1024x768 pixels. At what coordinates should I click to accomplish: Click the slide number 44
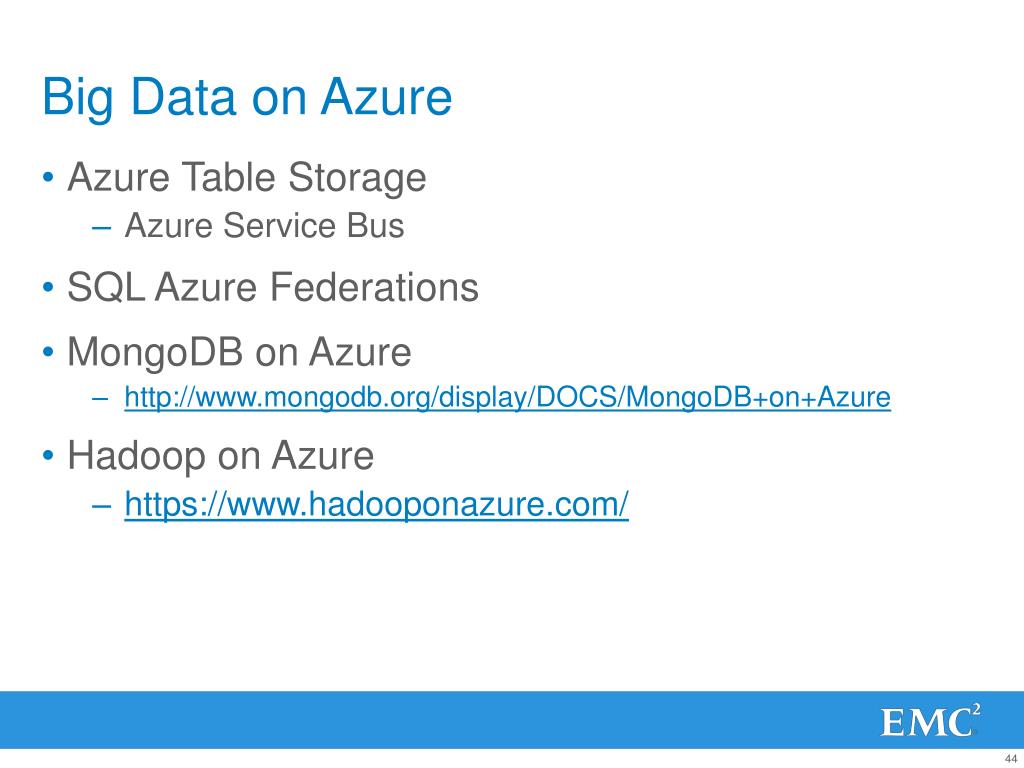1010,760
